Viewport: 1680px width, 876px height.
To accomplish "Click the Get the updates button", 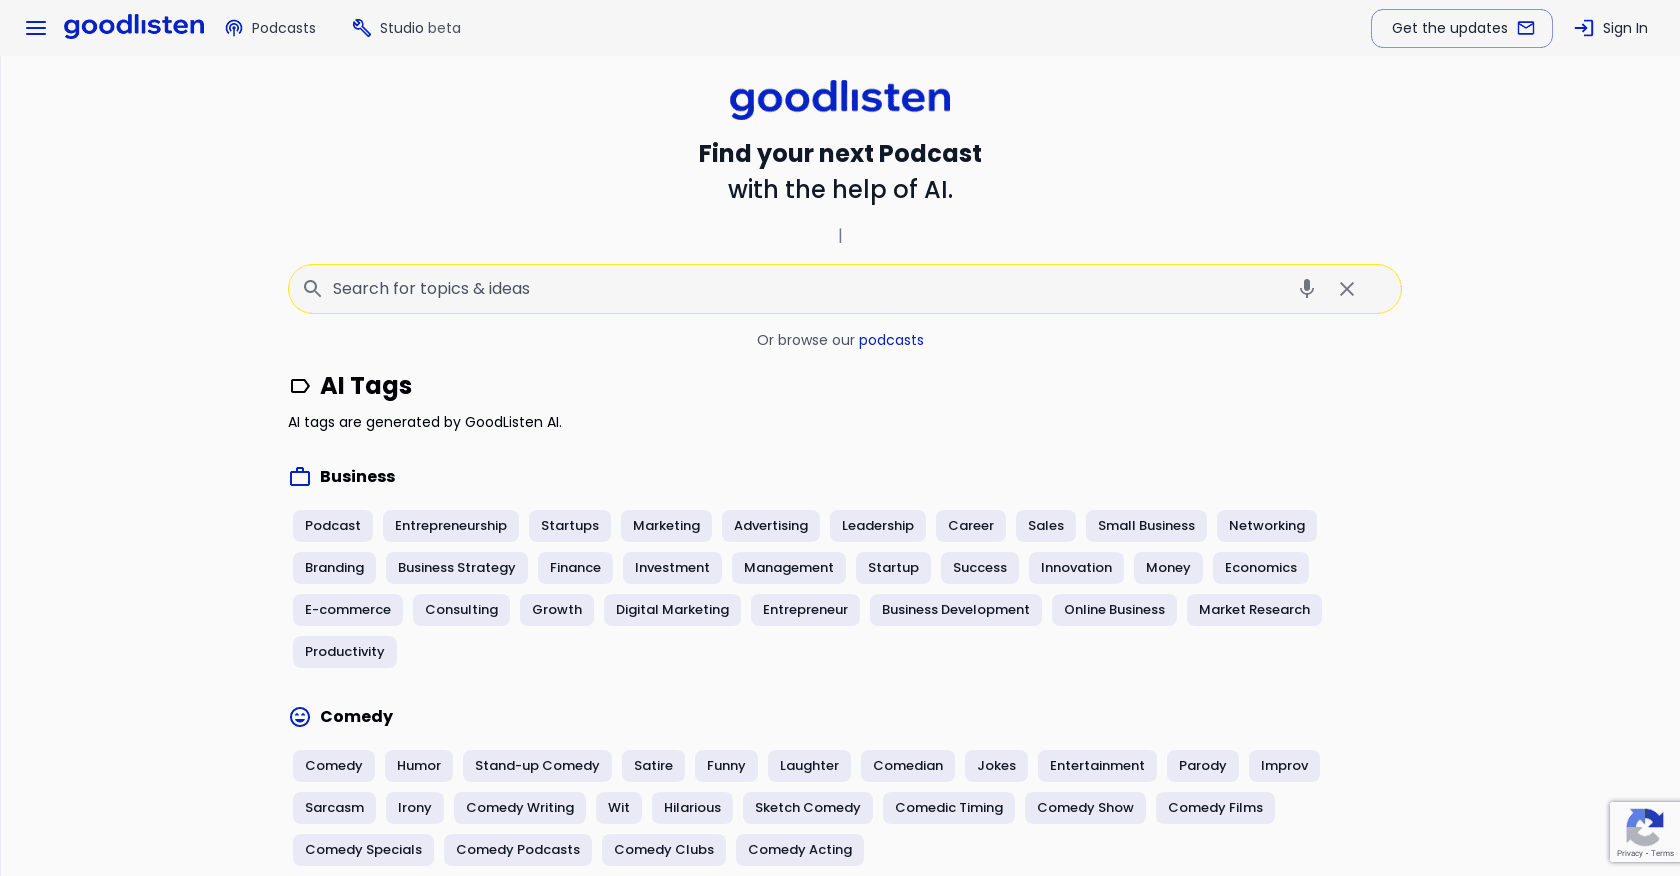I will [1461, 28].
